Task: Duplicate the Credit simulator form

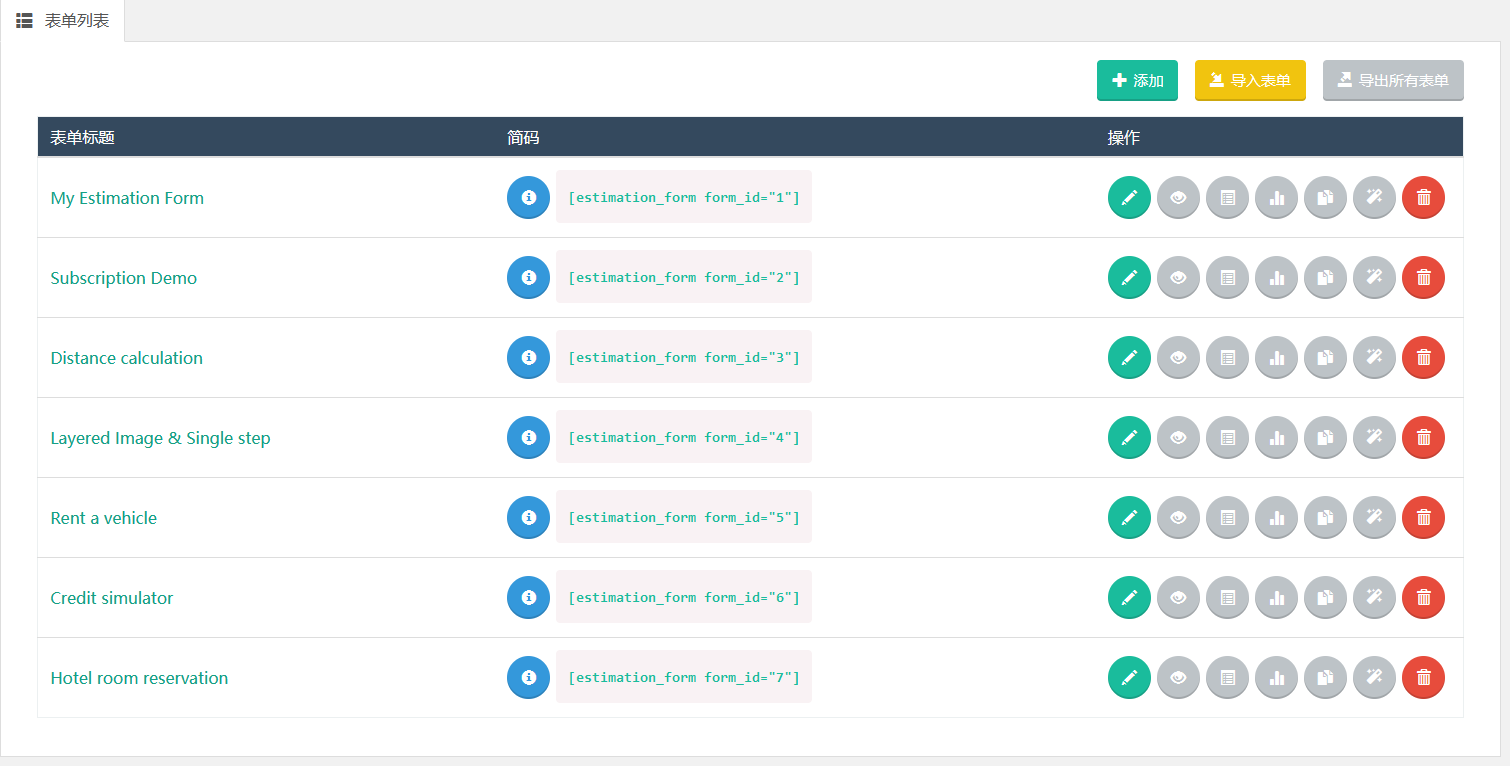Action: [1326, 597]
